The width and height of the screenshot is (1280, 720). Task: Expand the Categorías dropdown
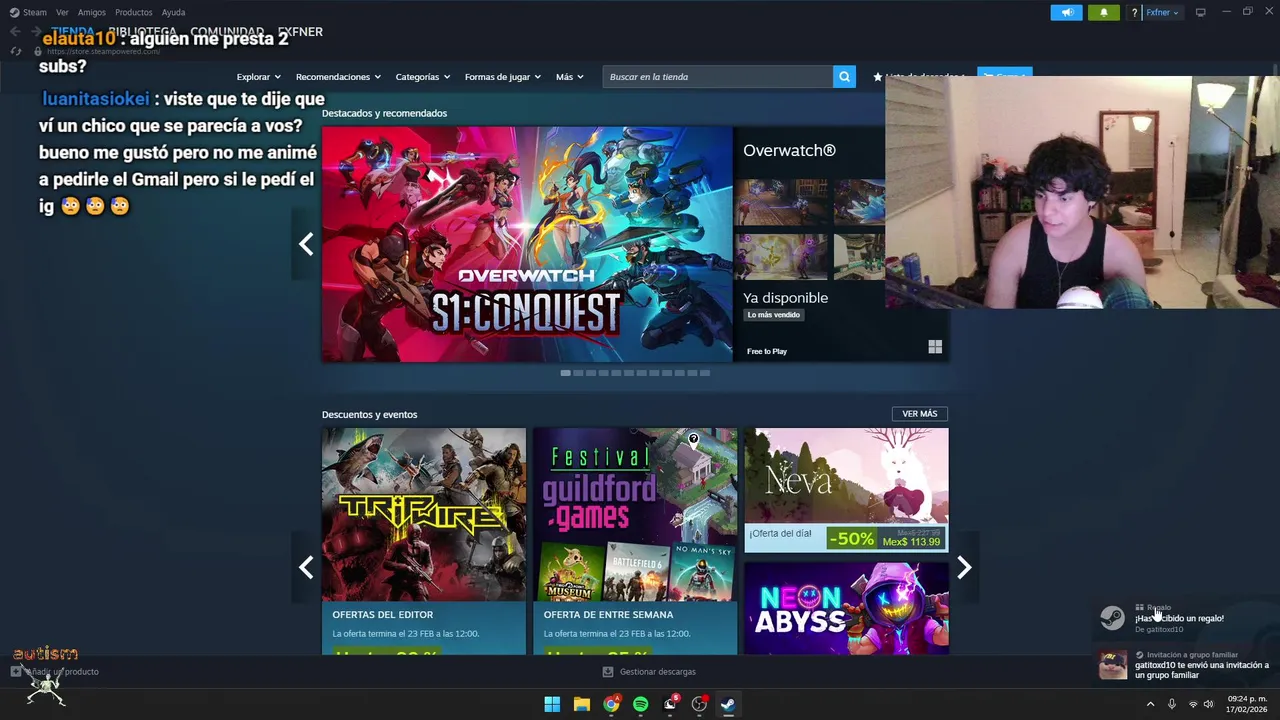coord(422,76)
